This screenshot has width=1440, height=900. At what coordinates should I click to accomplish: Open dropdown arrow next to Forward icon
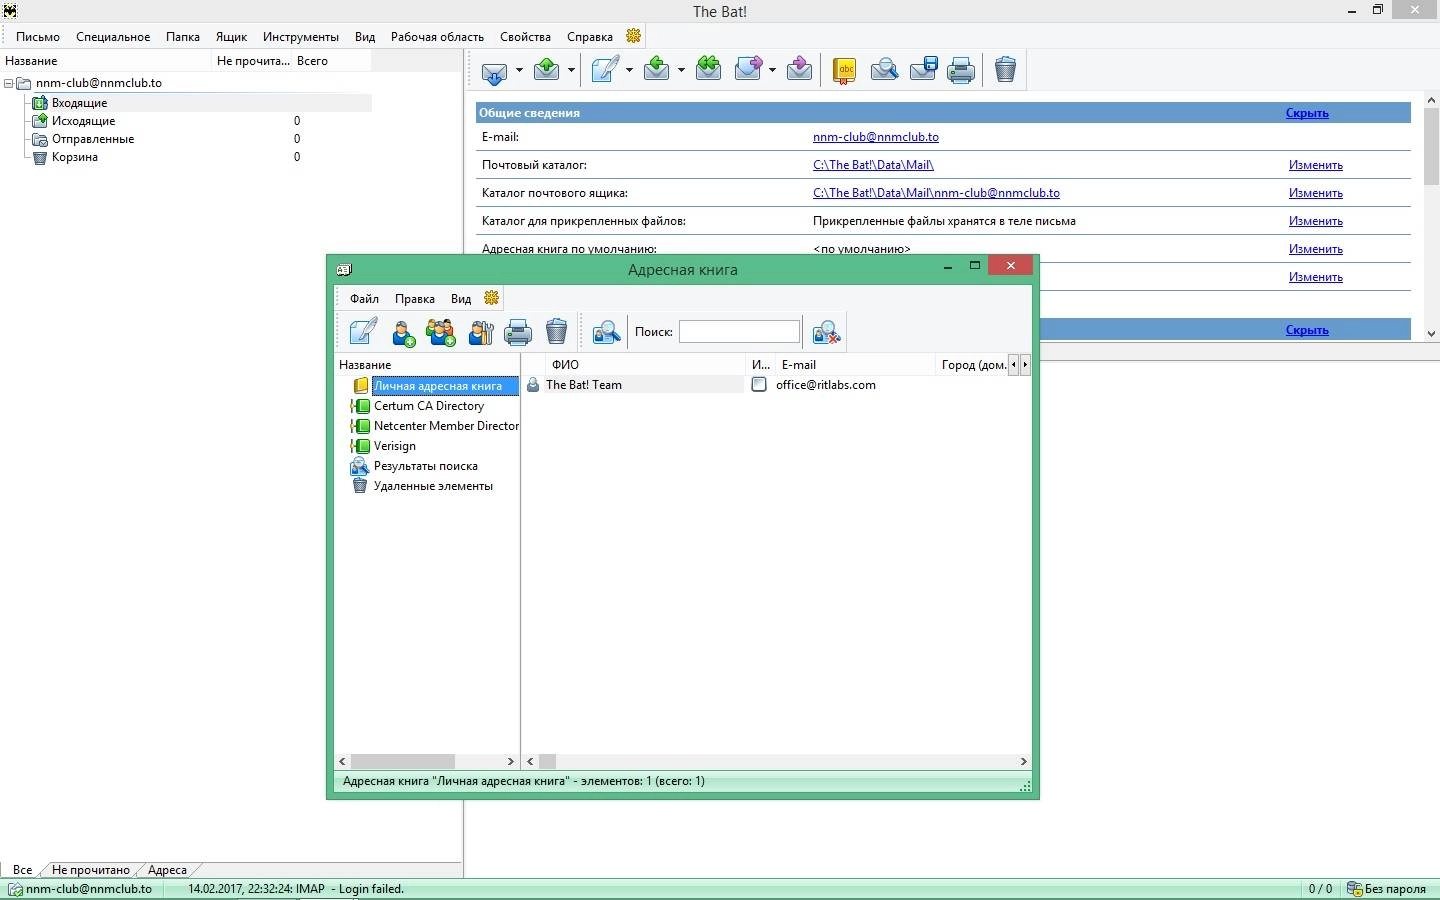(x=772, y=70)
